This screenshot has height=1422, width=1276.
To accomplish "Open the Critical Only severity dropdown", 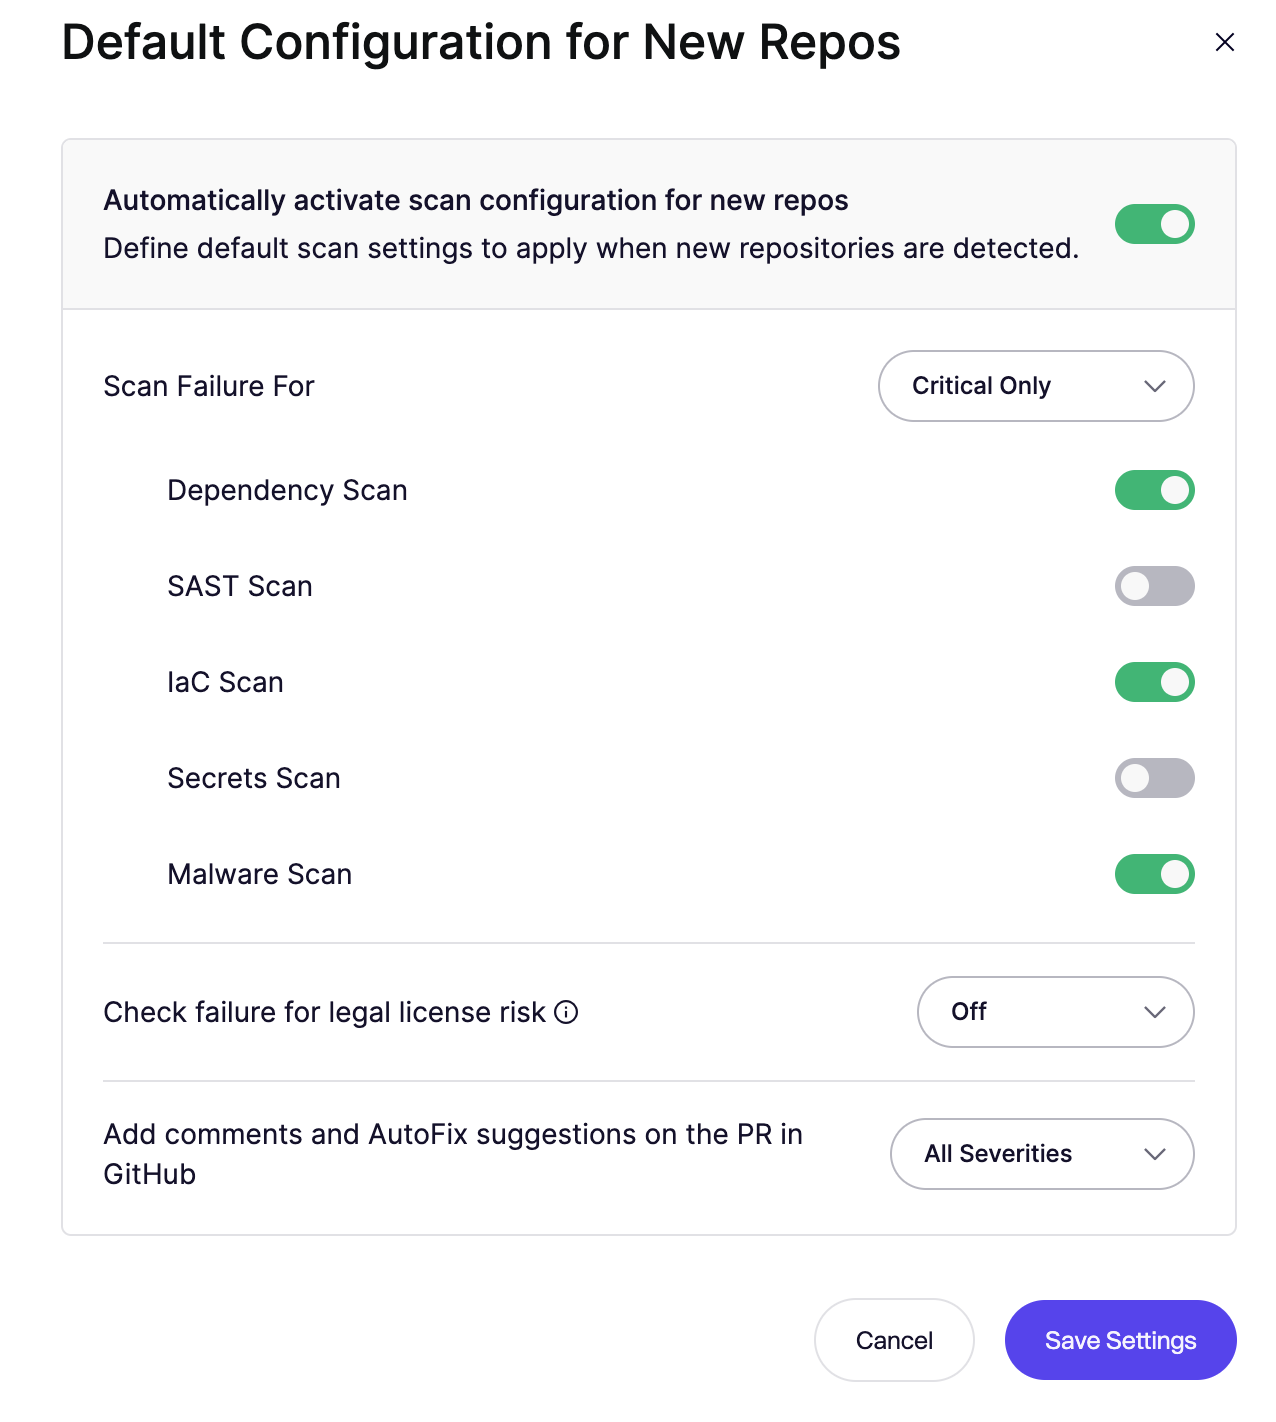I will coord(1035,386).
